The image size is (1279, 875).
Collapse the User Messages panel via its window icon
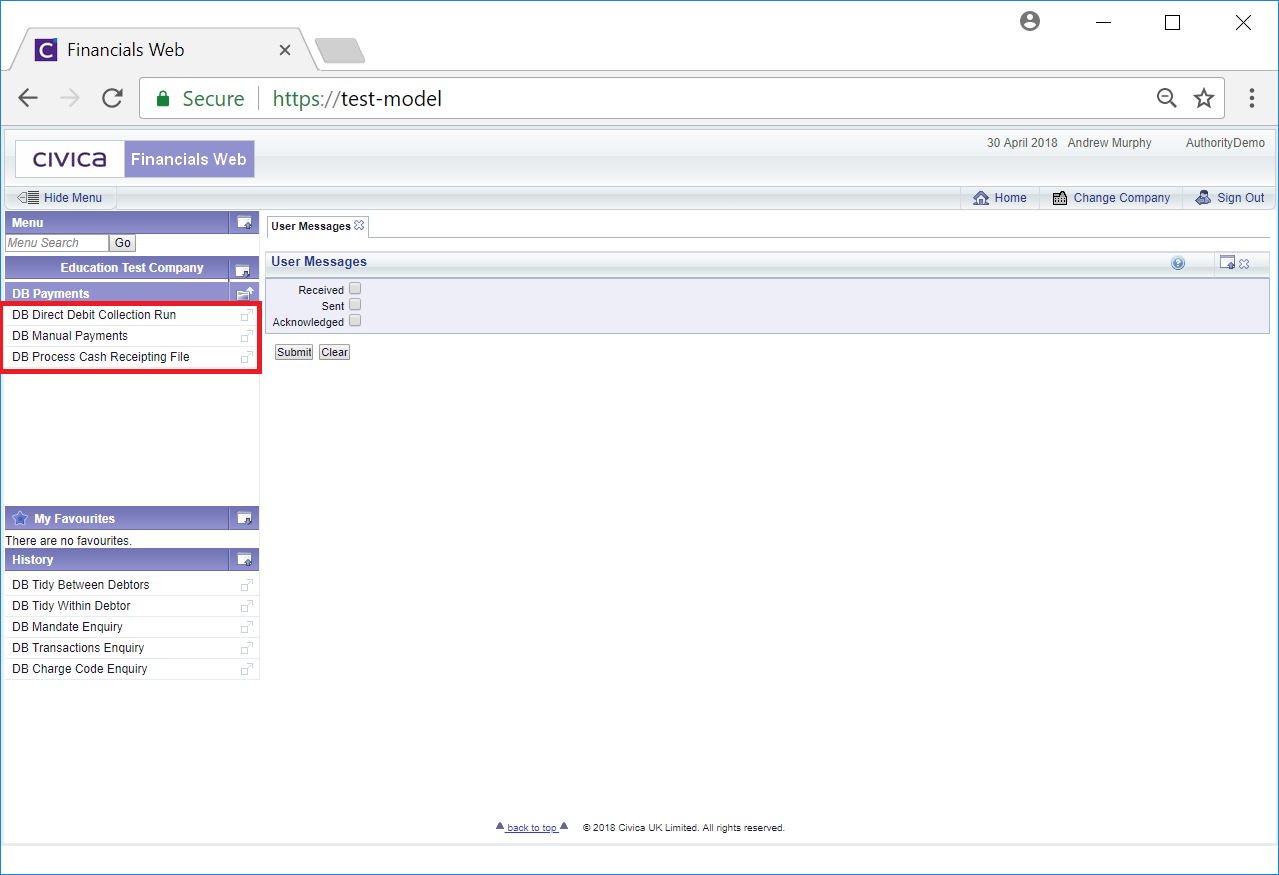pyautogui.click(x=1227, y=263)
